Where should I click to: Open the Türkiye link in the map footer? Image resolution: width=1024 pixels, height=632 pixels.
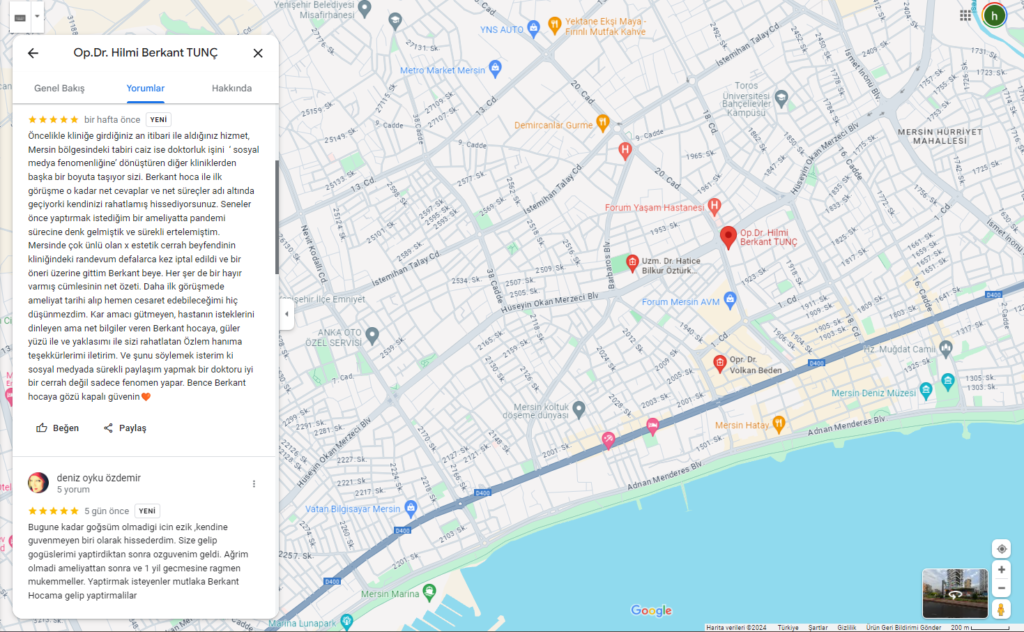point(788,627)
